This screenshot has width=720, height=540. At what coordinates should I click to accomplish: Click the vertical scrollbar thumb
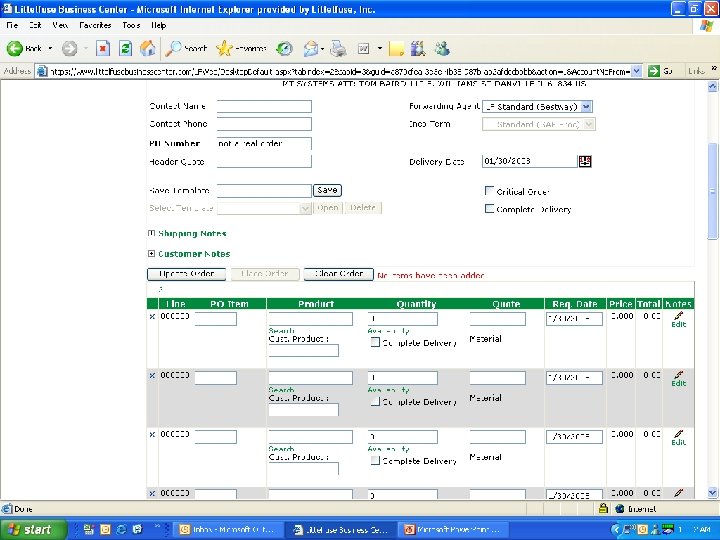click(x=712, y=191)
